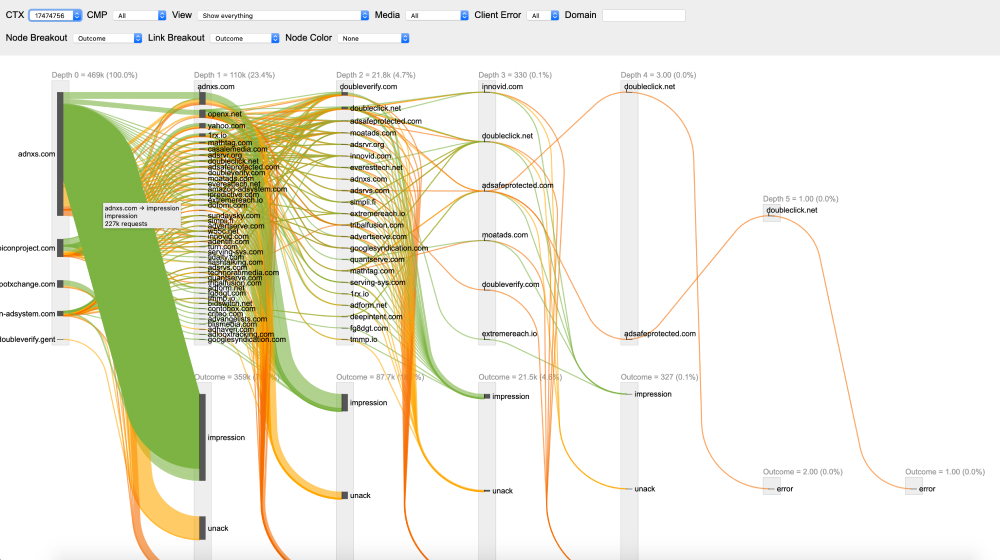The width and height of the screenshot is (1000, 560).
Task: Focus the Domain text input field
Action: point(643,16)
